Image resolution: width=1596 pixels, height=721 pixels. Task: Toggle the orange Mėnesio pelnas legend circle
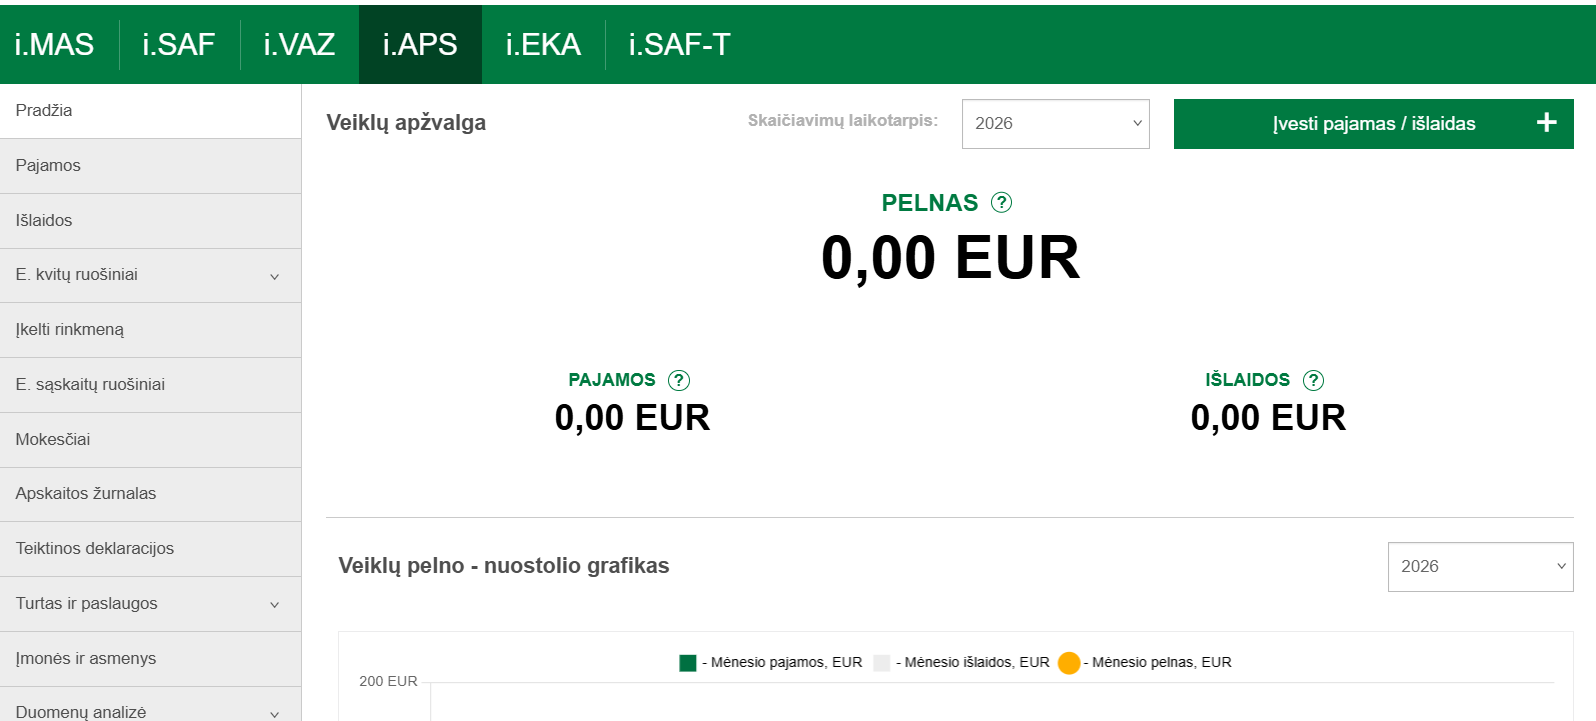click(1069, 663)
